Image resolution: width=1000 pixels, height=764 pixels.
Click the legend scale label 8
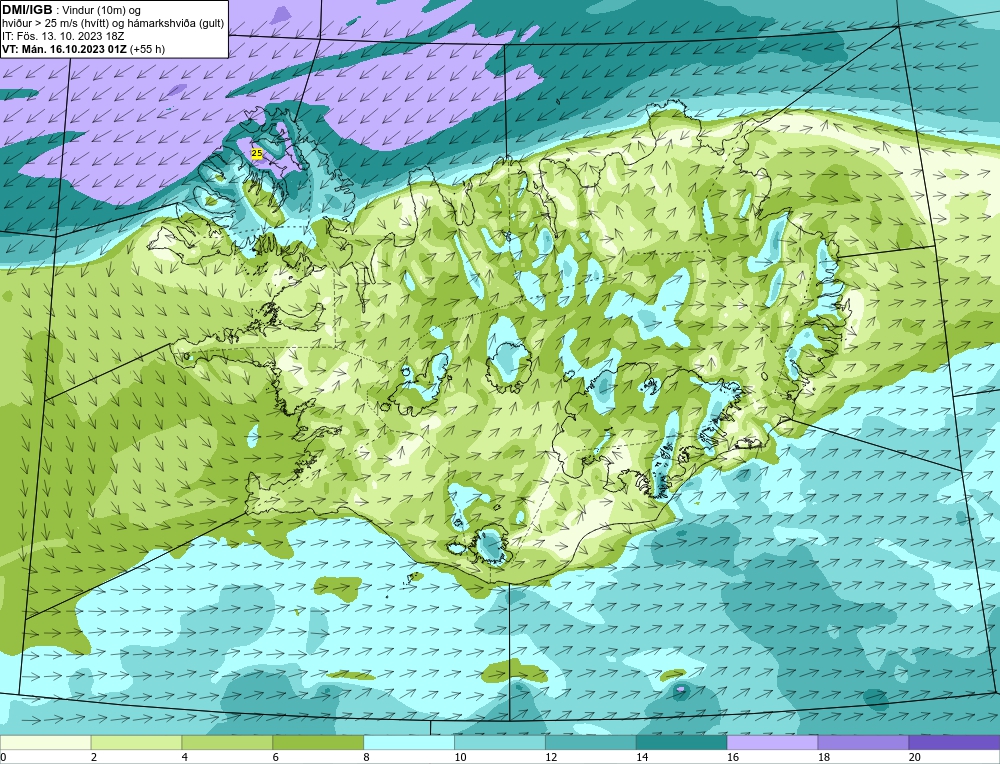pyautogui.click(x=367, y=757)
